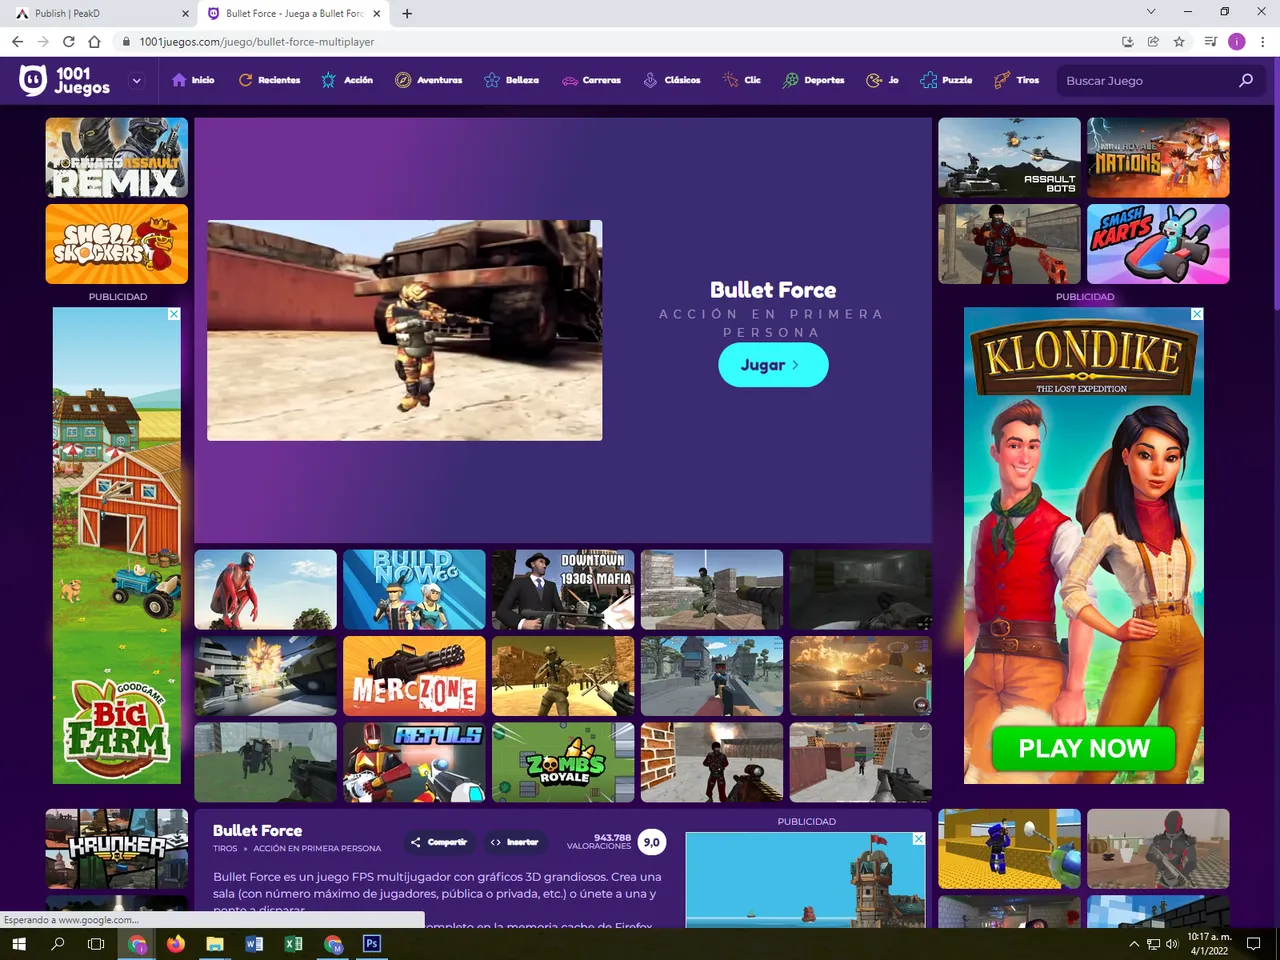Viewport: 1280px width, 960px height.
Task: Click the install app icon in address bar
Action: coord(1127,41)
